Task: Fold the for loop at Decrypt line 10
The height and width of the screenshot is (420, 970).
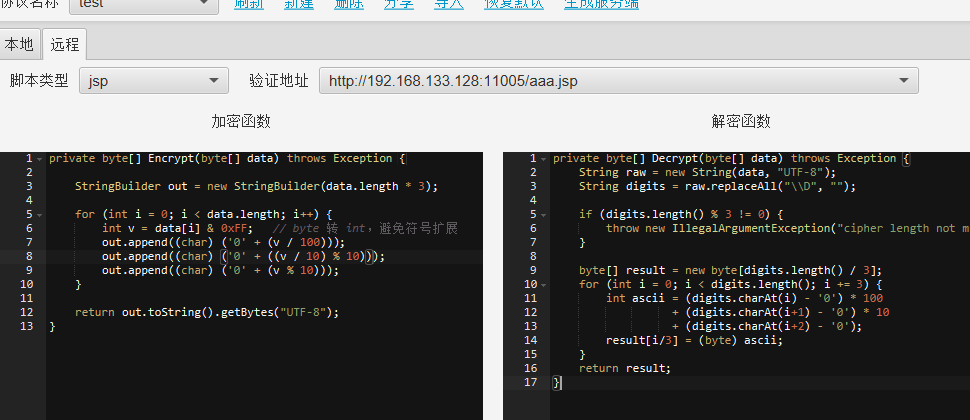Action: pyautogui.click(x=544, y=285)
